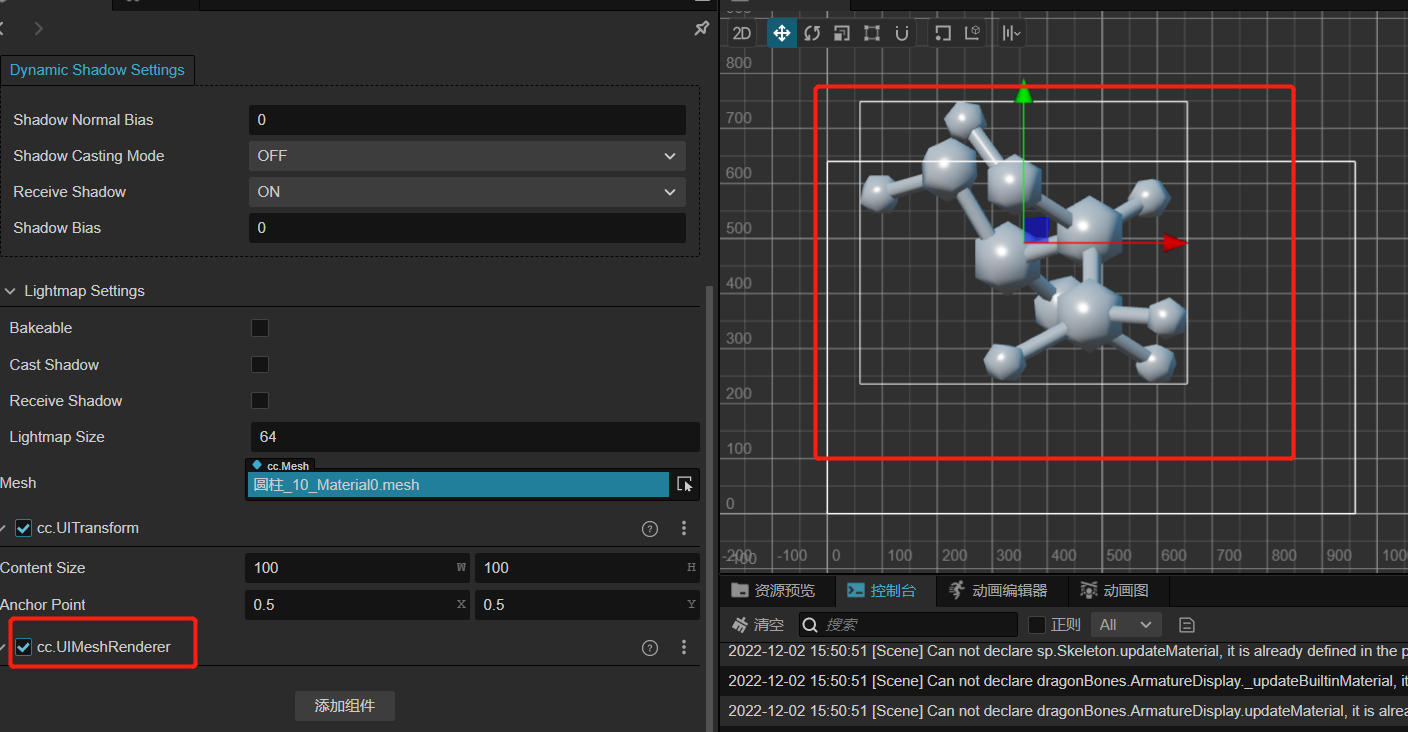Open the console All log filter dropdown

1126,624
